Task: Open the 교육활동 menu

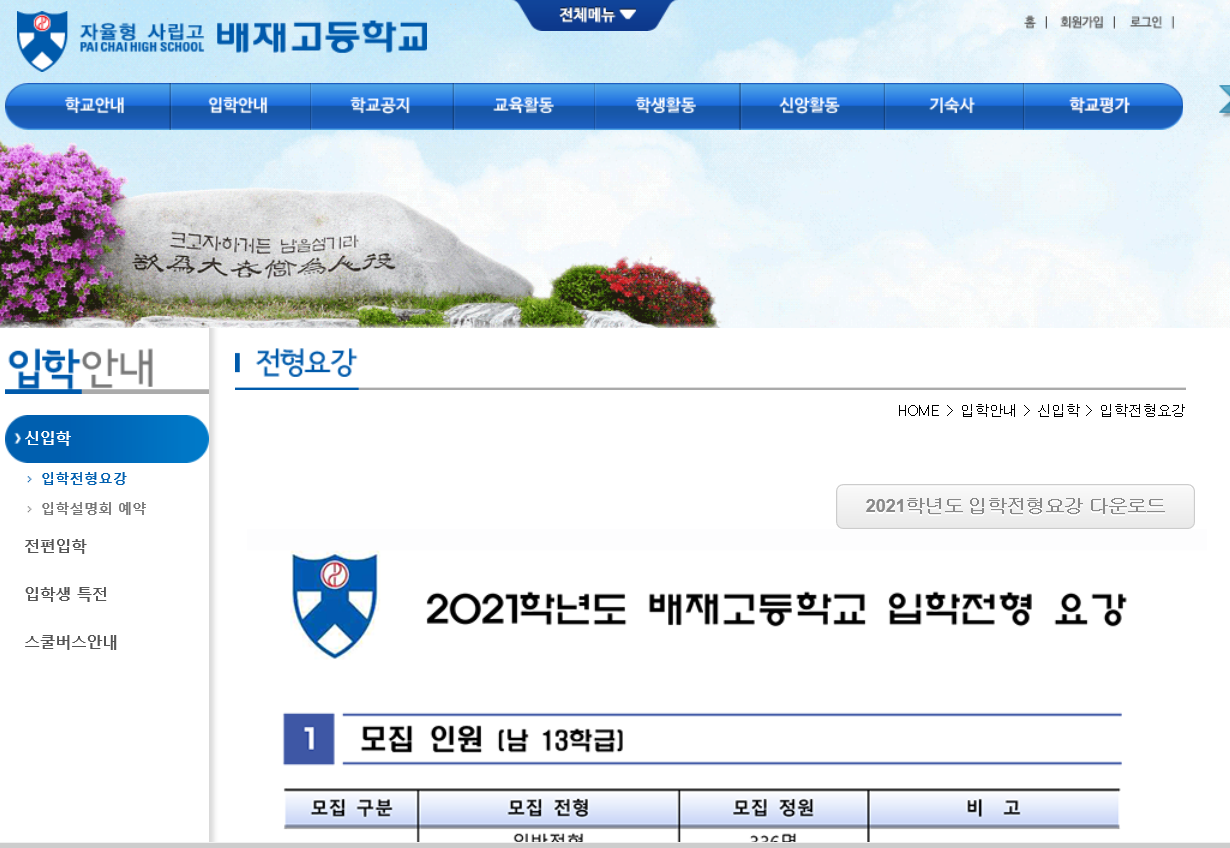Action: (523, 105)
